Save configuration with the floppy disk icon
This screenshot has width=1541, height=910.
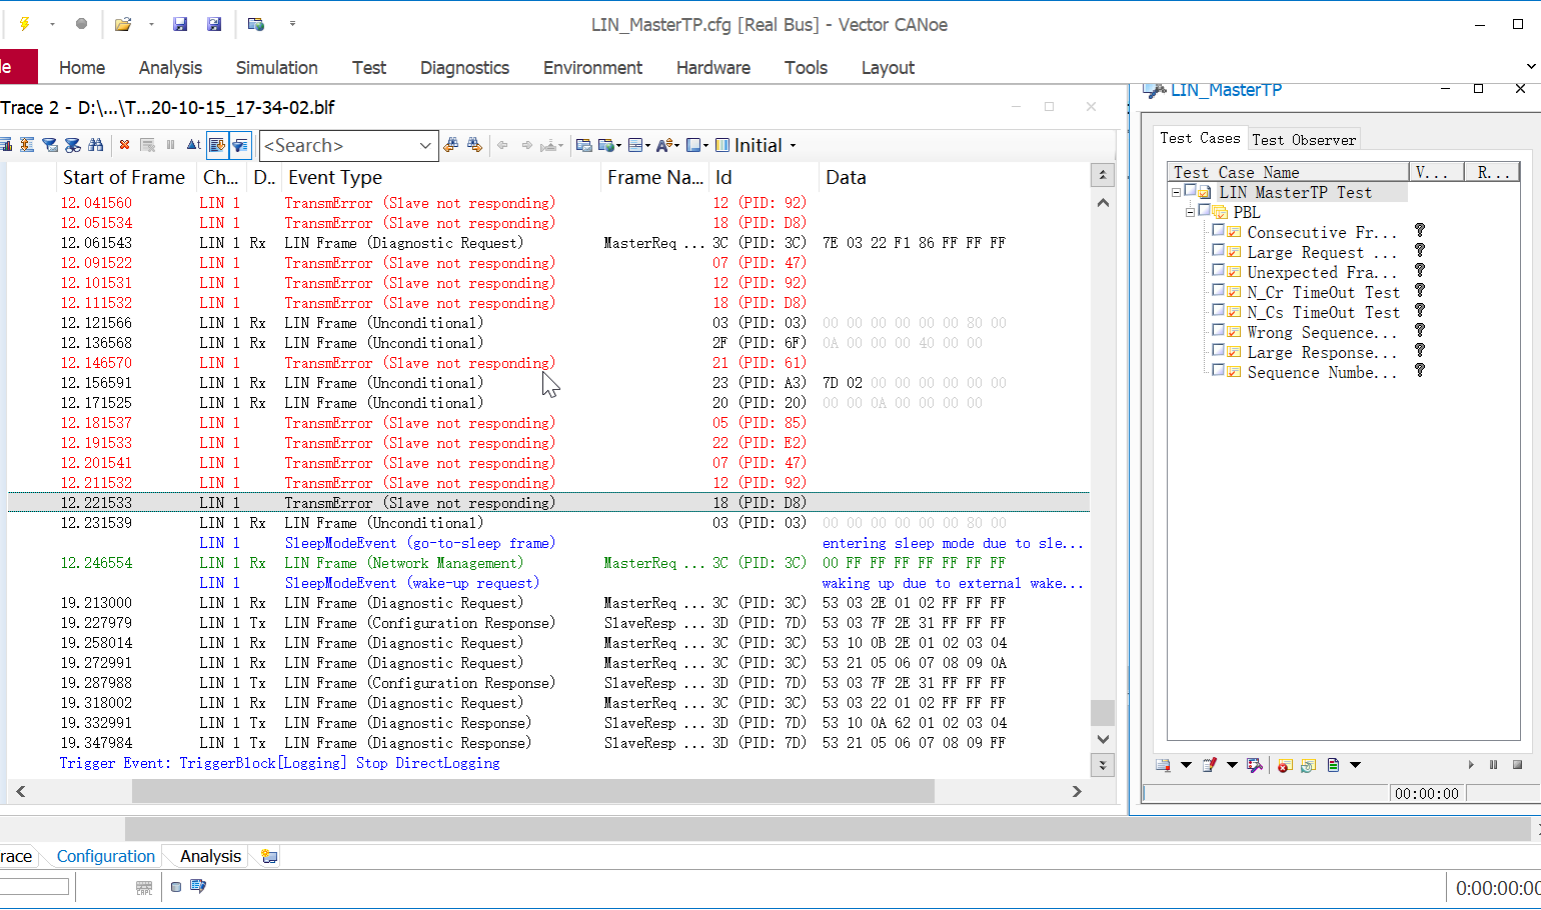[180, 24]
